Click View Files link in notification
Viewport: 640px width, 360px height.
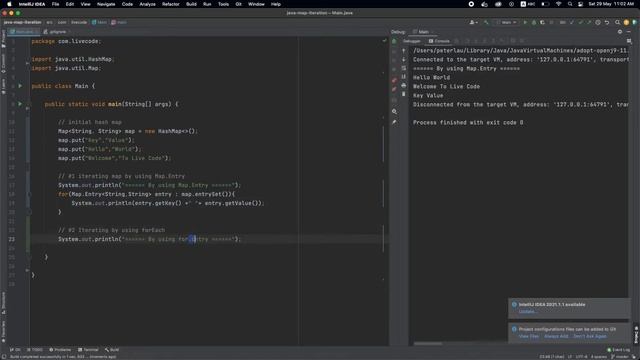529,336
